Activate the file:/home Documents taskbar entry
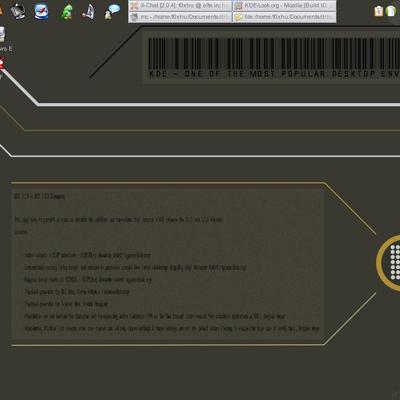The height and width of the screenshot is (400, 400). click(x=284, y=17)
